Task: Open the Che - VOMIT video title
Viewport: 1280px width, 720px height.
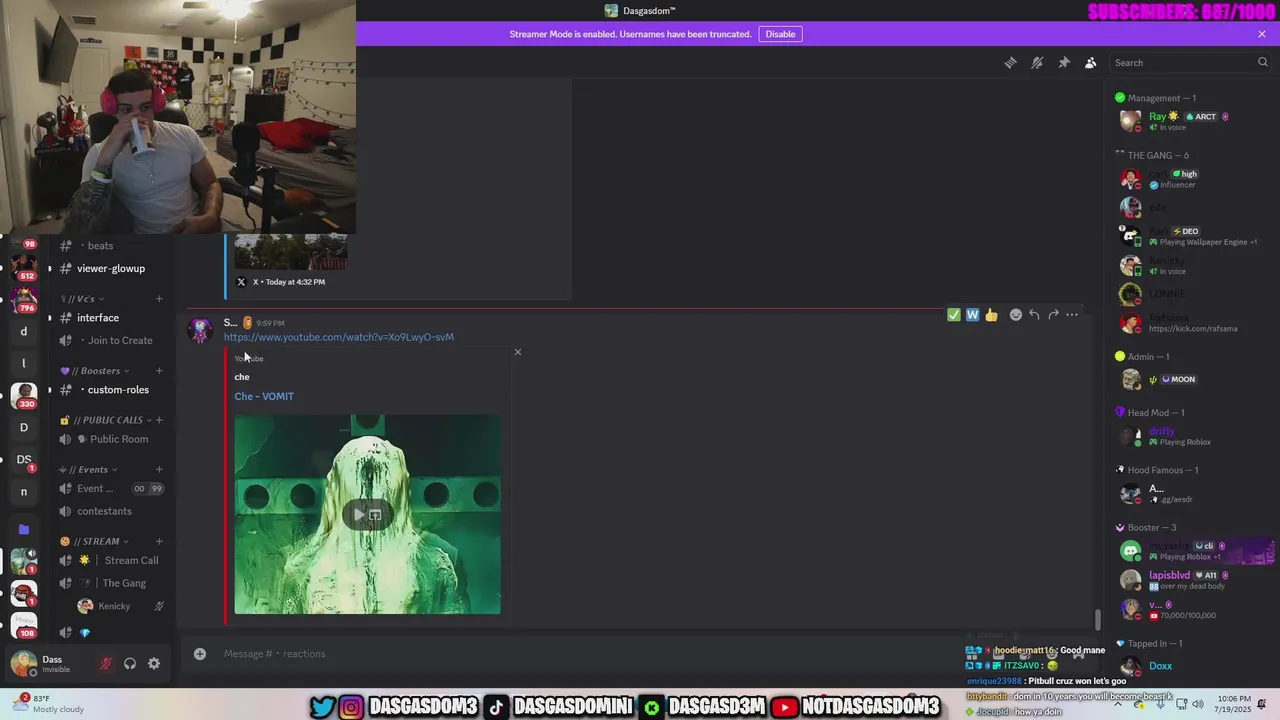Action: pyautogui.click(x=264, y=396)
